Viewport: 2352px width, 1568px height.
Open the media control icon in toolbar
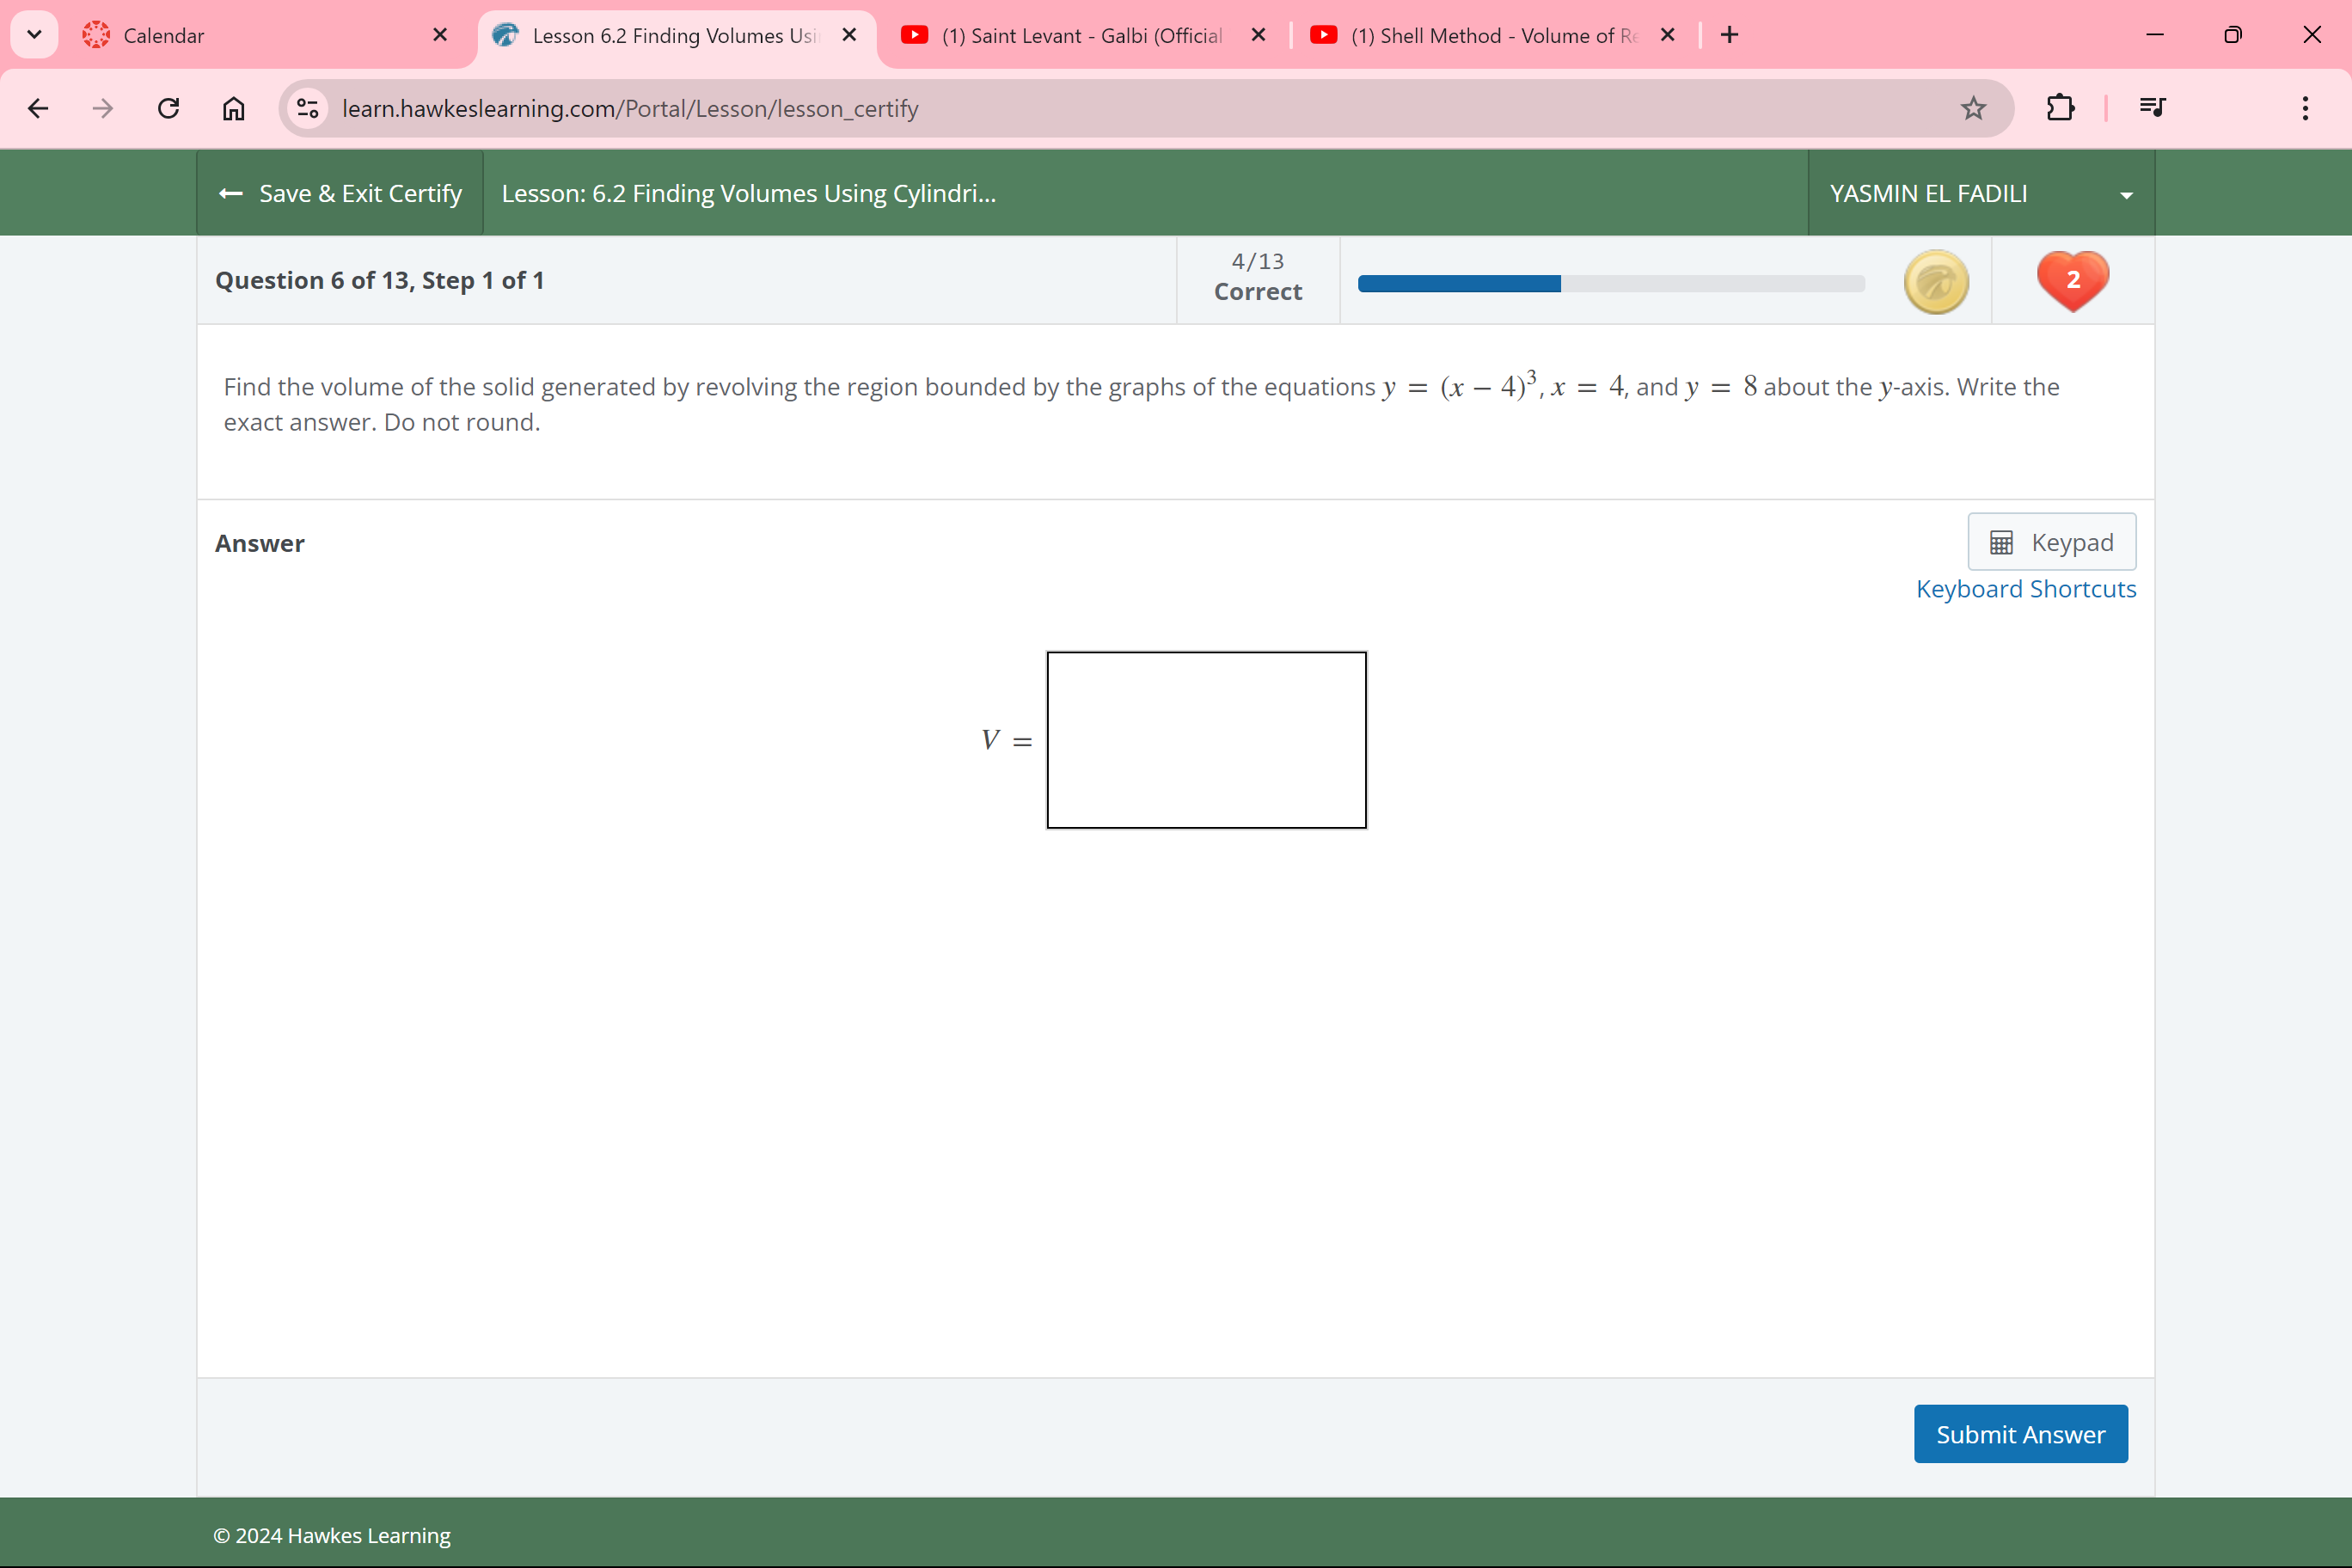2152,108
